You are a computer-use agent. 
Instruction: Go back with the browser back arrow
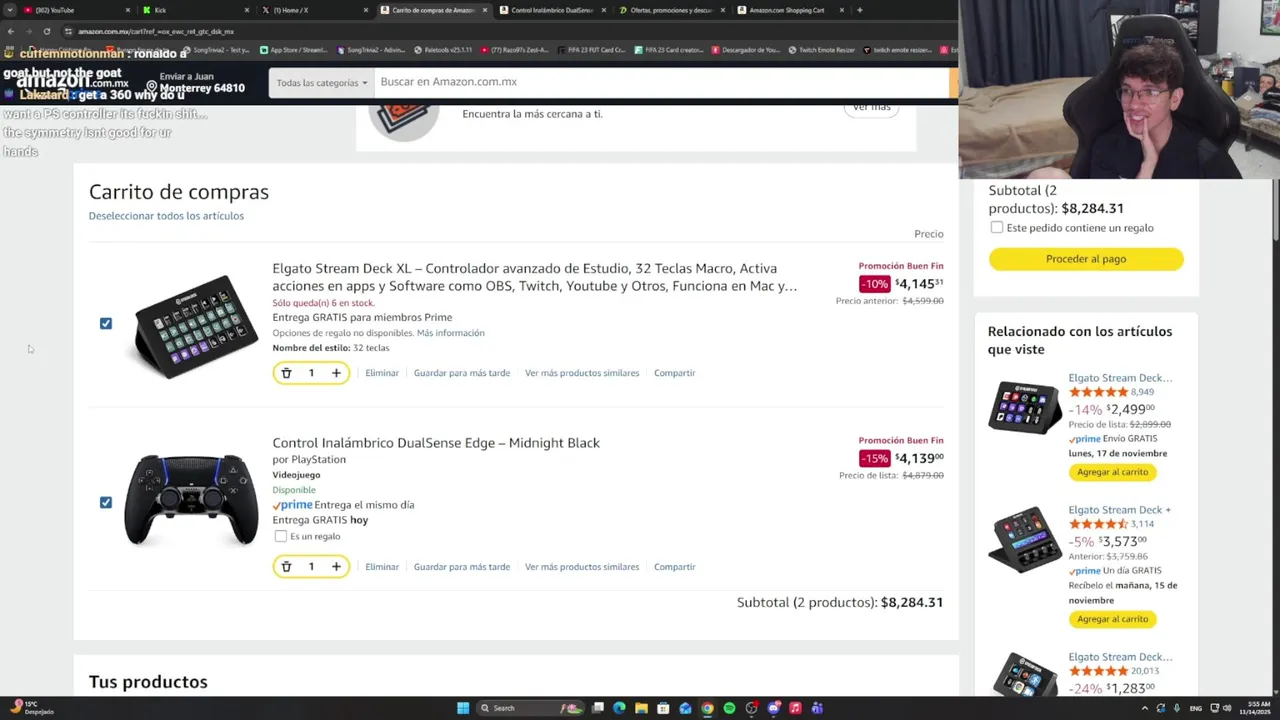coord(11,31)
